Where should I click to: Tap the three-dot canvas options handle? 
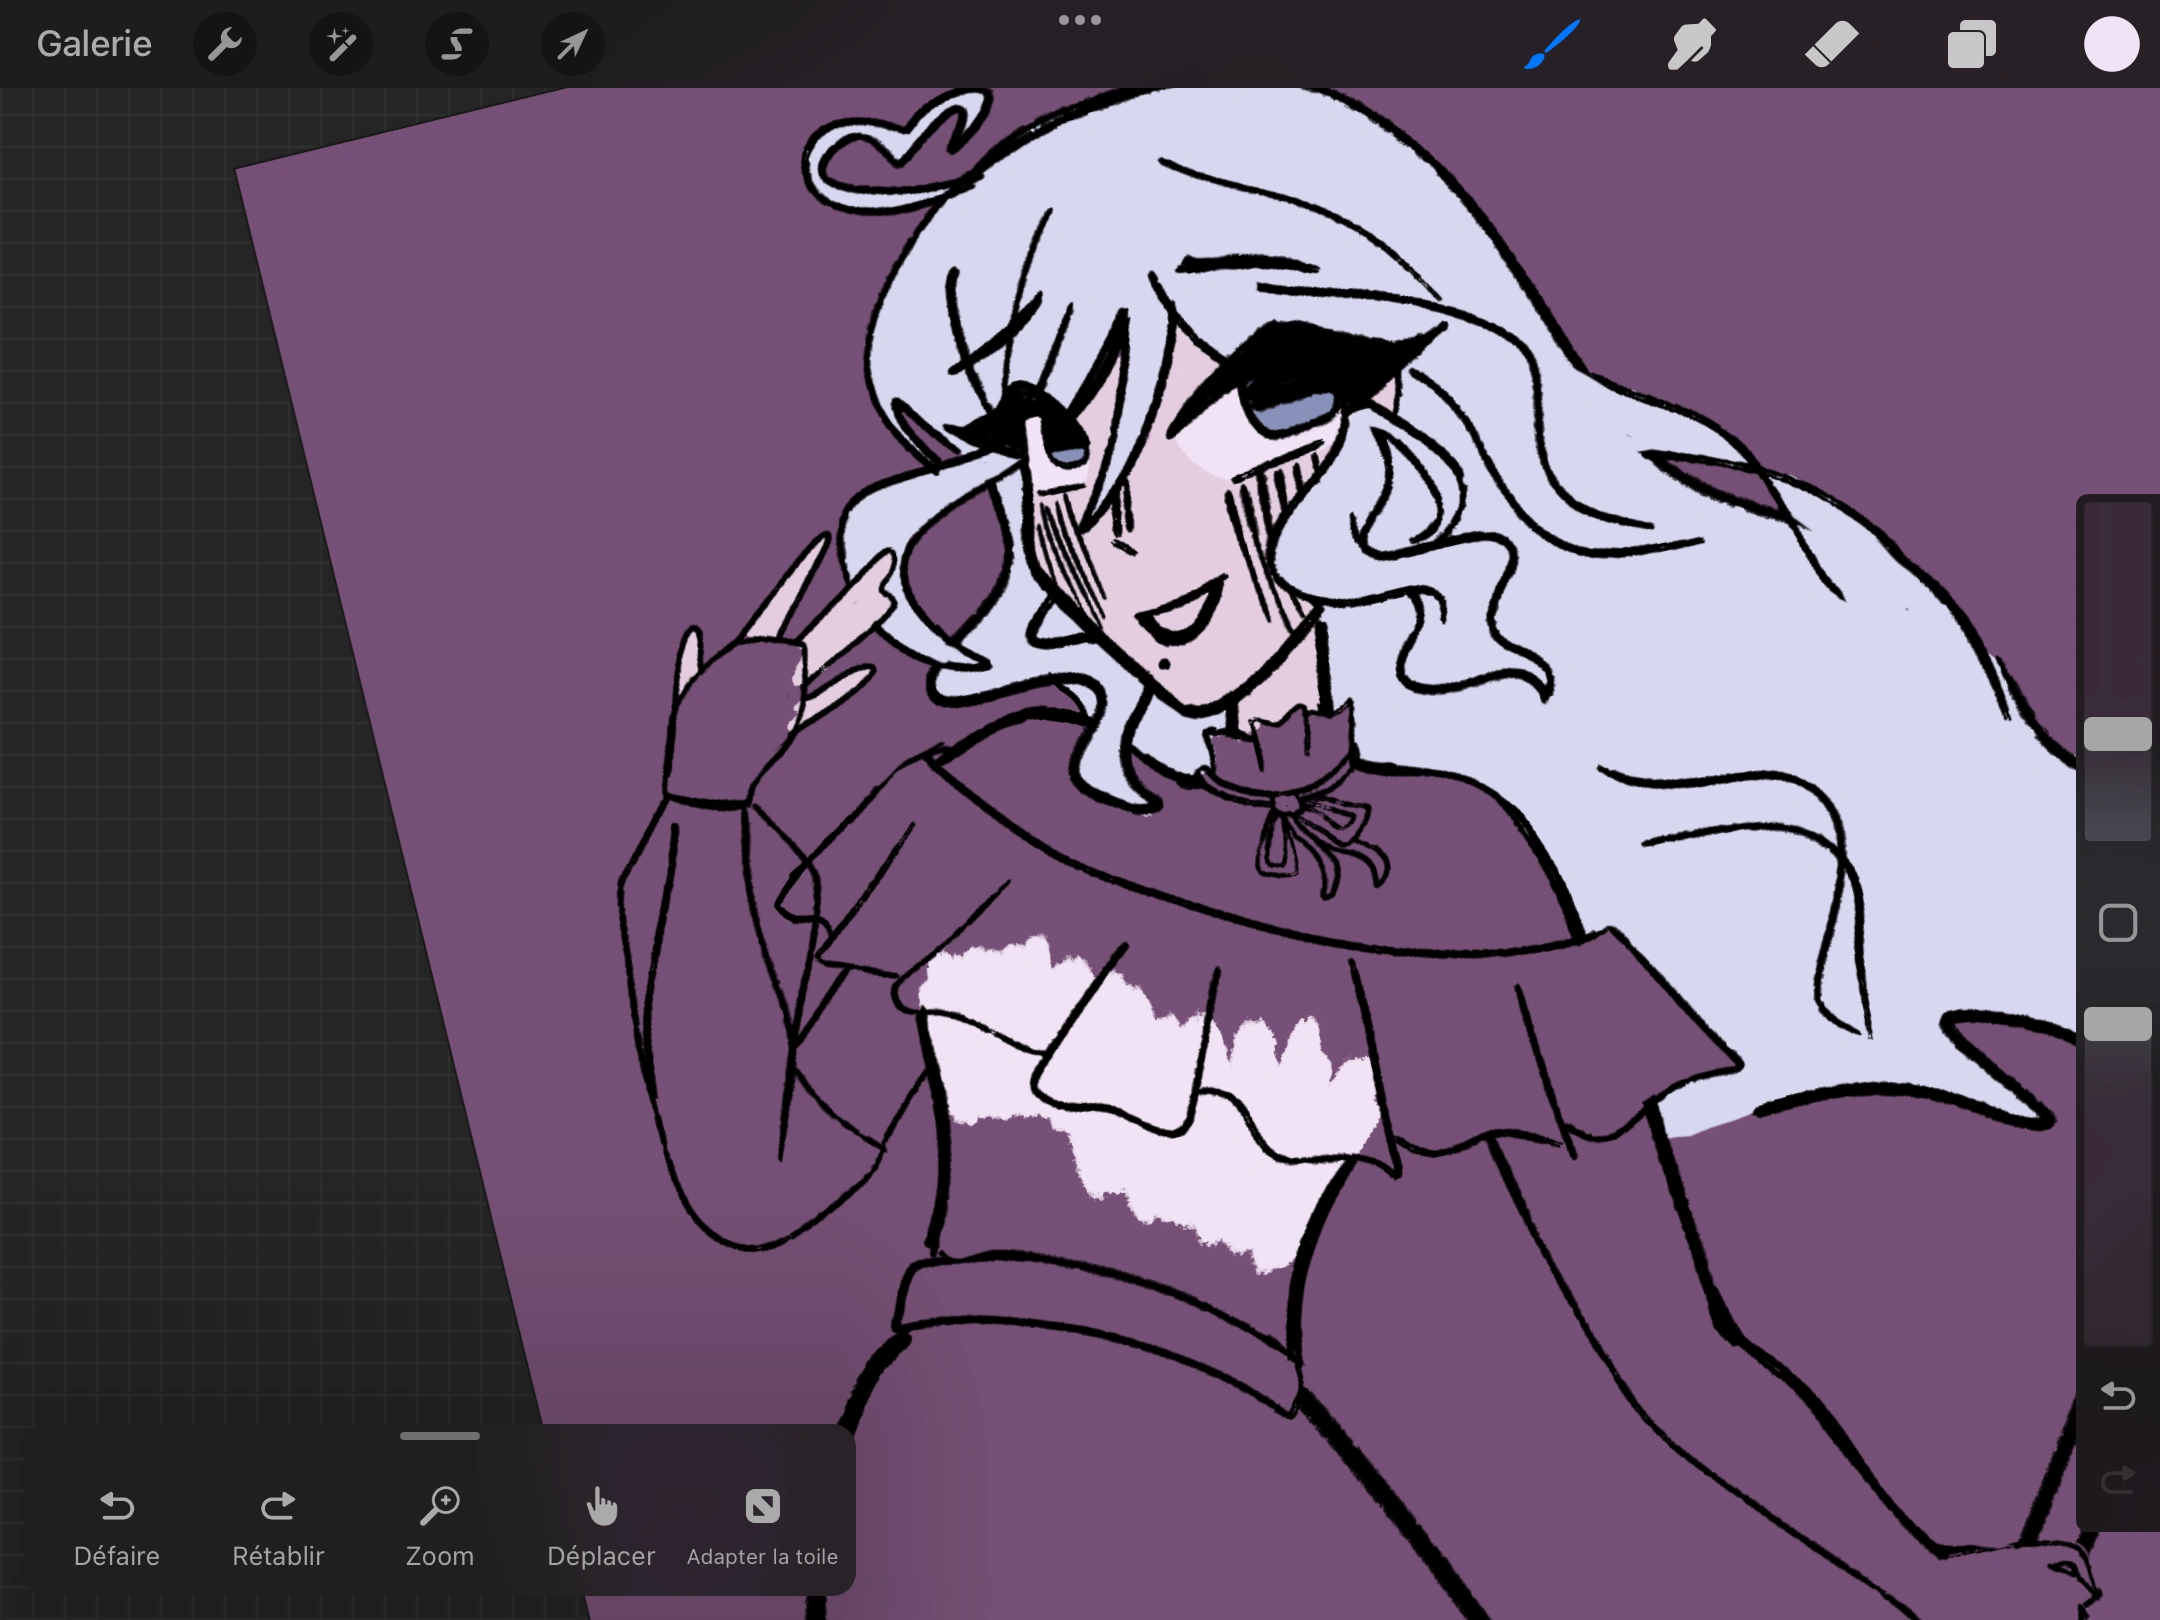[1080, 19]
